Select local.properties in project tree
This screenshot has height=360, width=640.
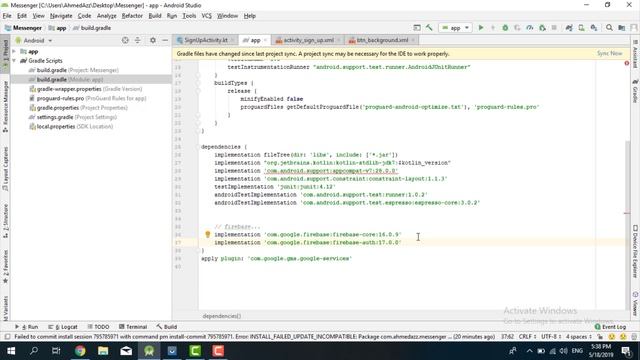pos(71,127)
